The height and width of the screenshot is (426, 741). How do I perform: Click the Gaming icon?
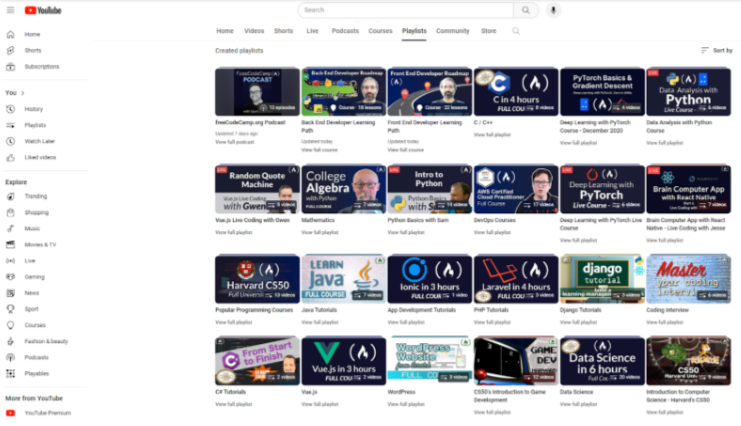(x=10, y=277)
